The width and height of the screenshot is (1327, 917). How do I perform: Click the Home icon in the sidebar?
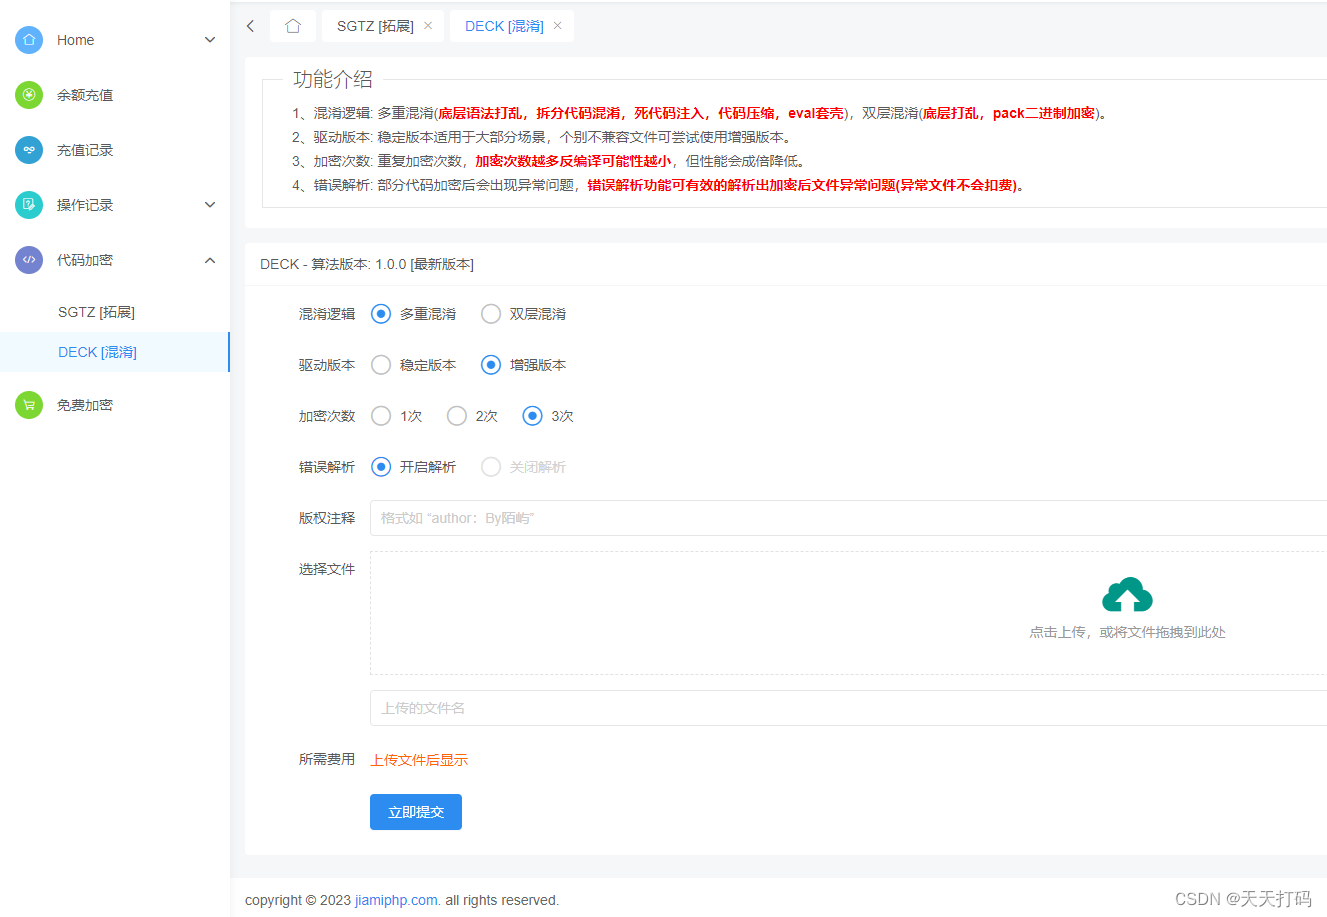pos(30,40)
